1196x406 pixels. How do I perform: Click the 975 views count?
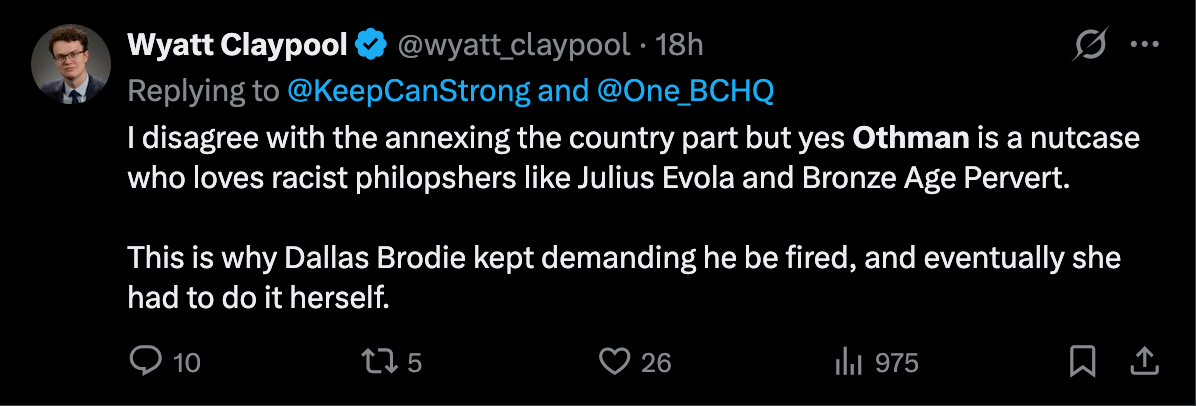click(896, 362)
